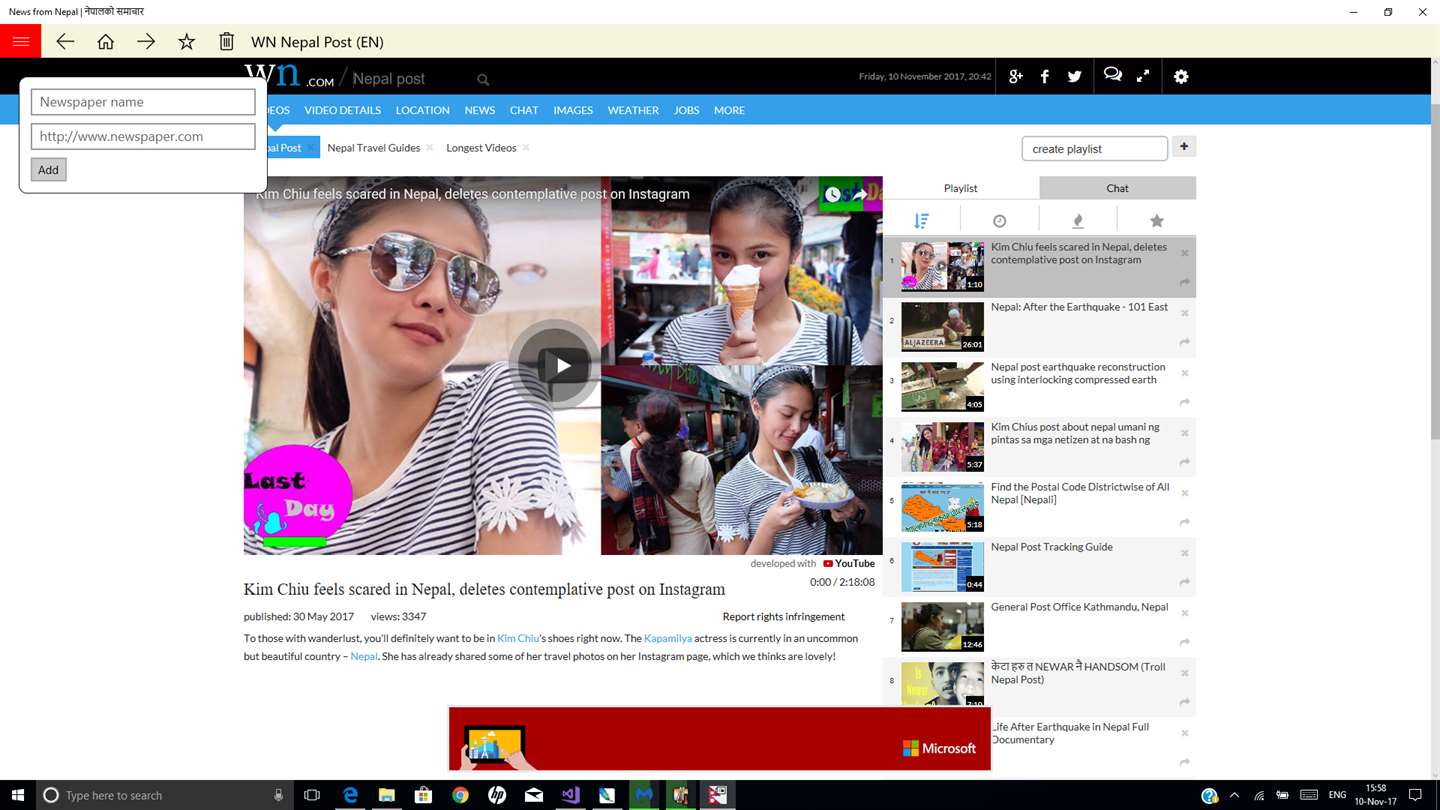Delete newspaper using trash icon
Image resolution: width=1440 pixels, height=810 pixels.
pyautogui.click(x=227, y=41)
